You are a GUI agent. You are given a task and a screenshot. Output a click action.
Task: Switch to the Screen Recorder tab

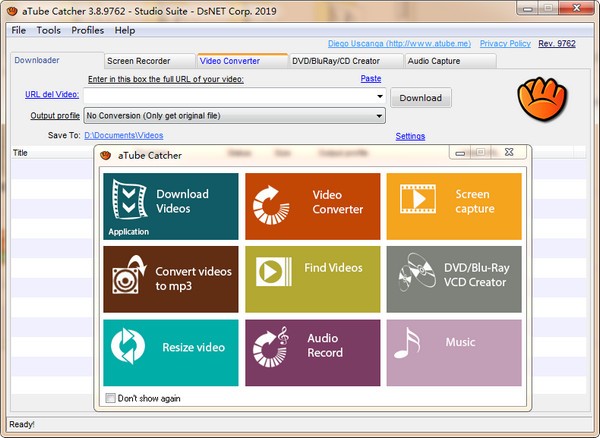click(139, 61)
